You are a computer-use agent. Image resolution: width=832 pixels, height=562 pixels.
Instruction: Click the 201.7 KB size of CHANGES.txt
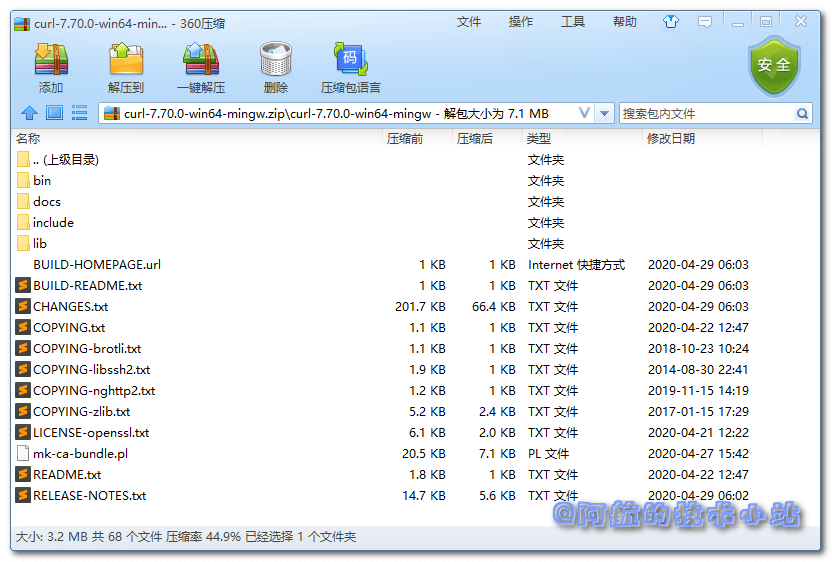[420, 306]
